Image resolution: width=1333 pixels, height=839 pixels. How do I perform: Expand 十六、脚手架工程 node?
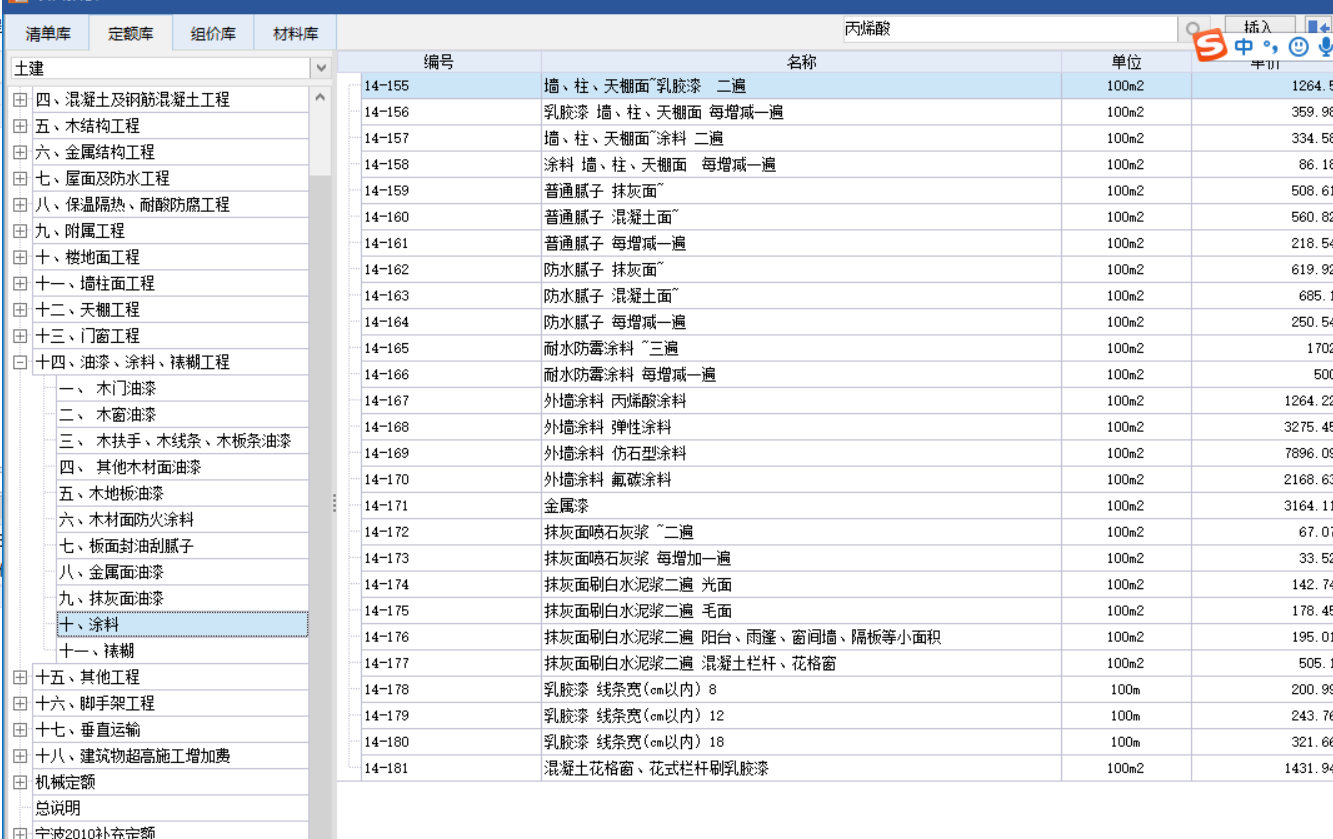(20, 704)
